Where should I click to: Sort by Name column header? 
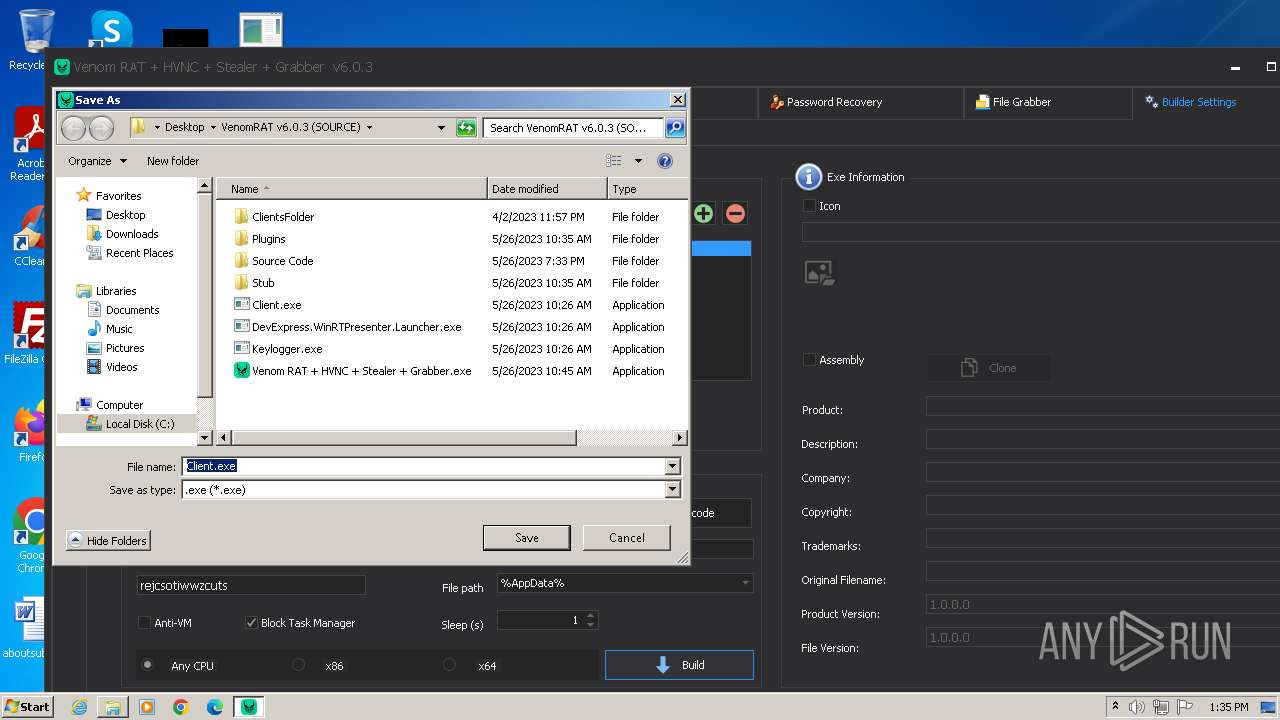point(352,189)
